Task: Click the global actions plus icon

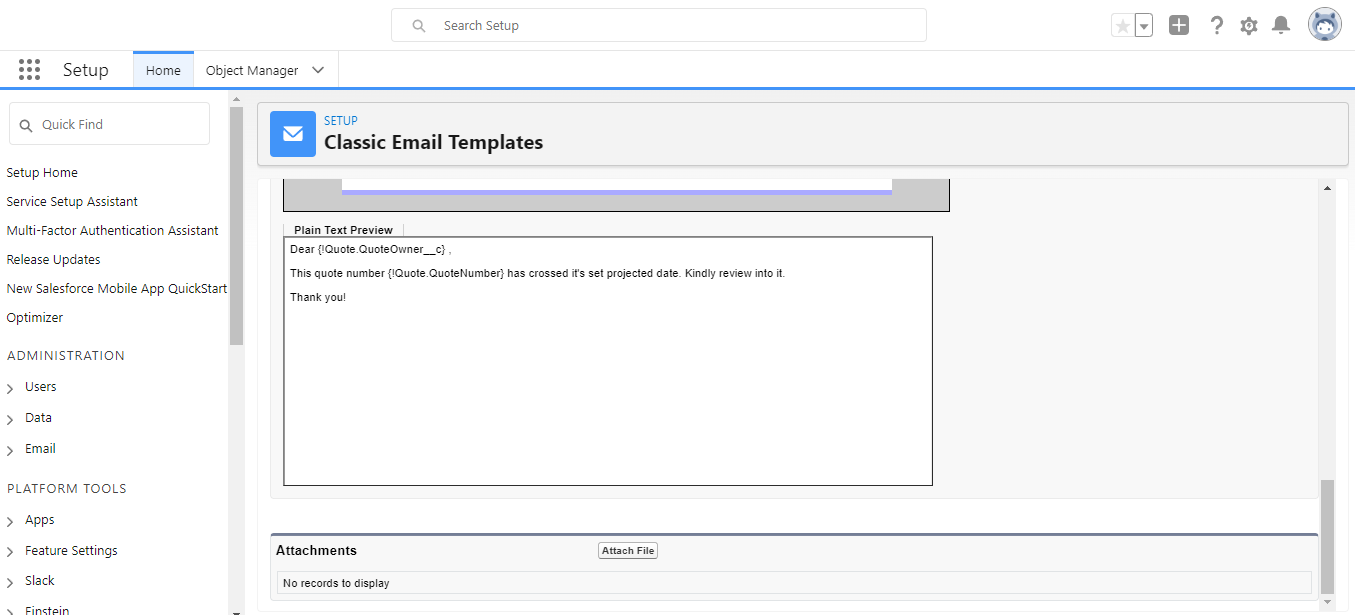Action: pos(1179,26)
